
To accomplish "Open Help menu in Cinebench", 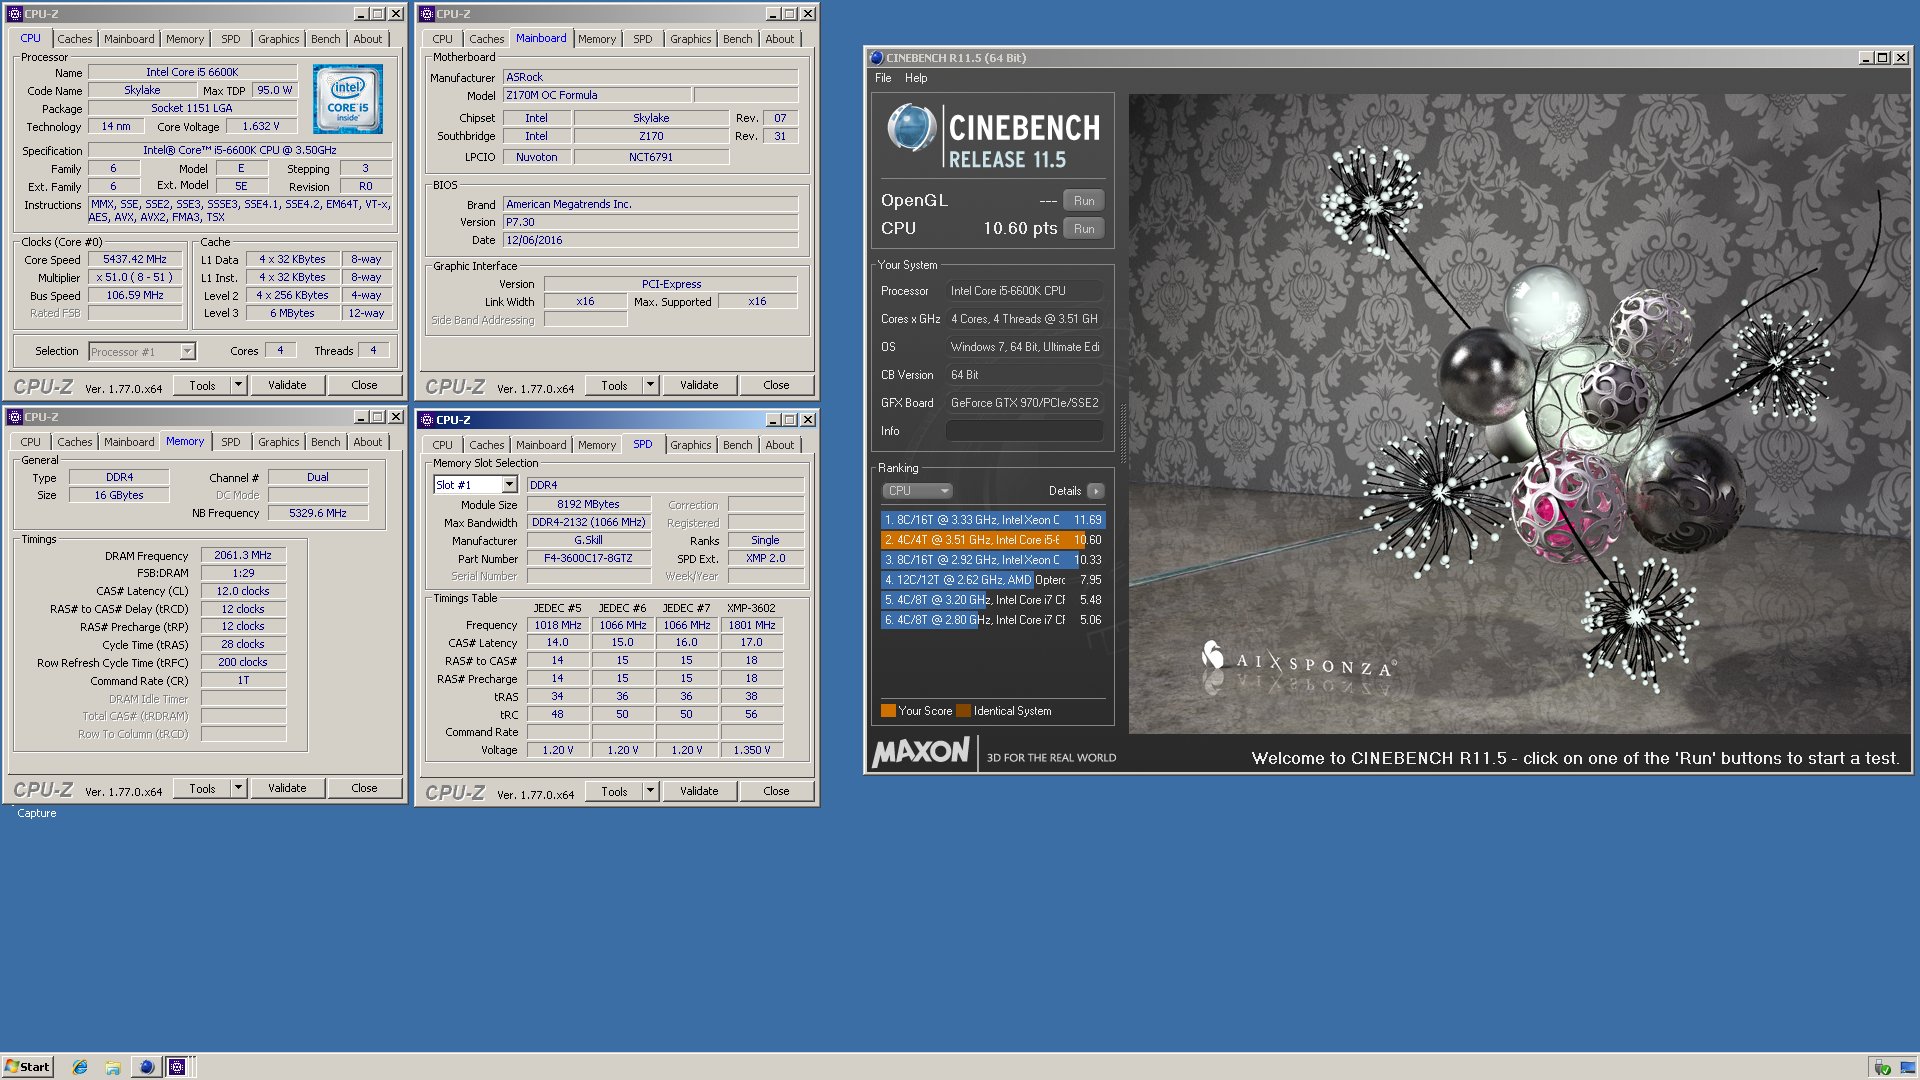I will pyautogui.click(x=916, y=78).
